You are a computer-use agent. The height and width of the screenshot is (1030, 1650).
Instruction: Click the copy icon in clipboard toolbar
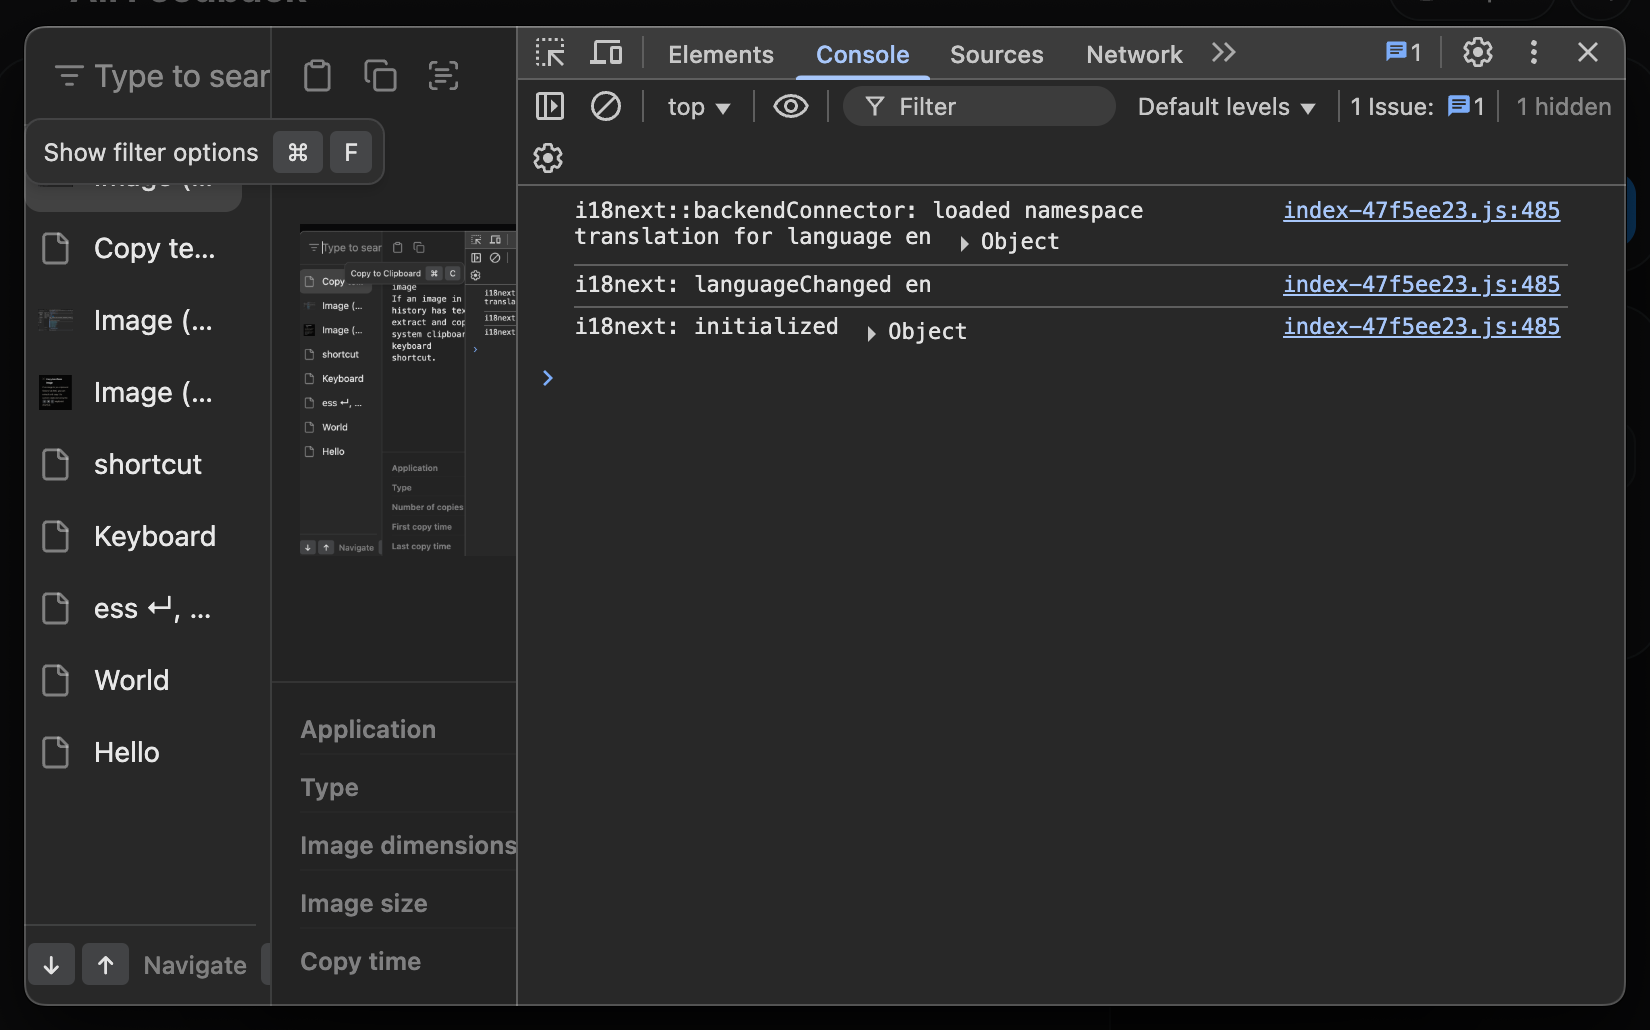point(380,76)
